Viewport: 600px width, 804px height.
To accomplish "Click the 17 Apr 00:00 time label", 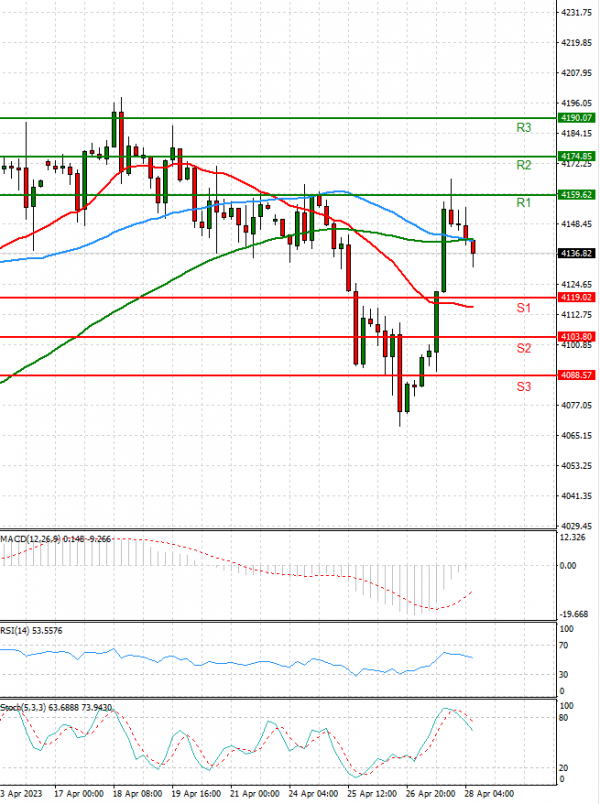I will tap(78, 794).
